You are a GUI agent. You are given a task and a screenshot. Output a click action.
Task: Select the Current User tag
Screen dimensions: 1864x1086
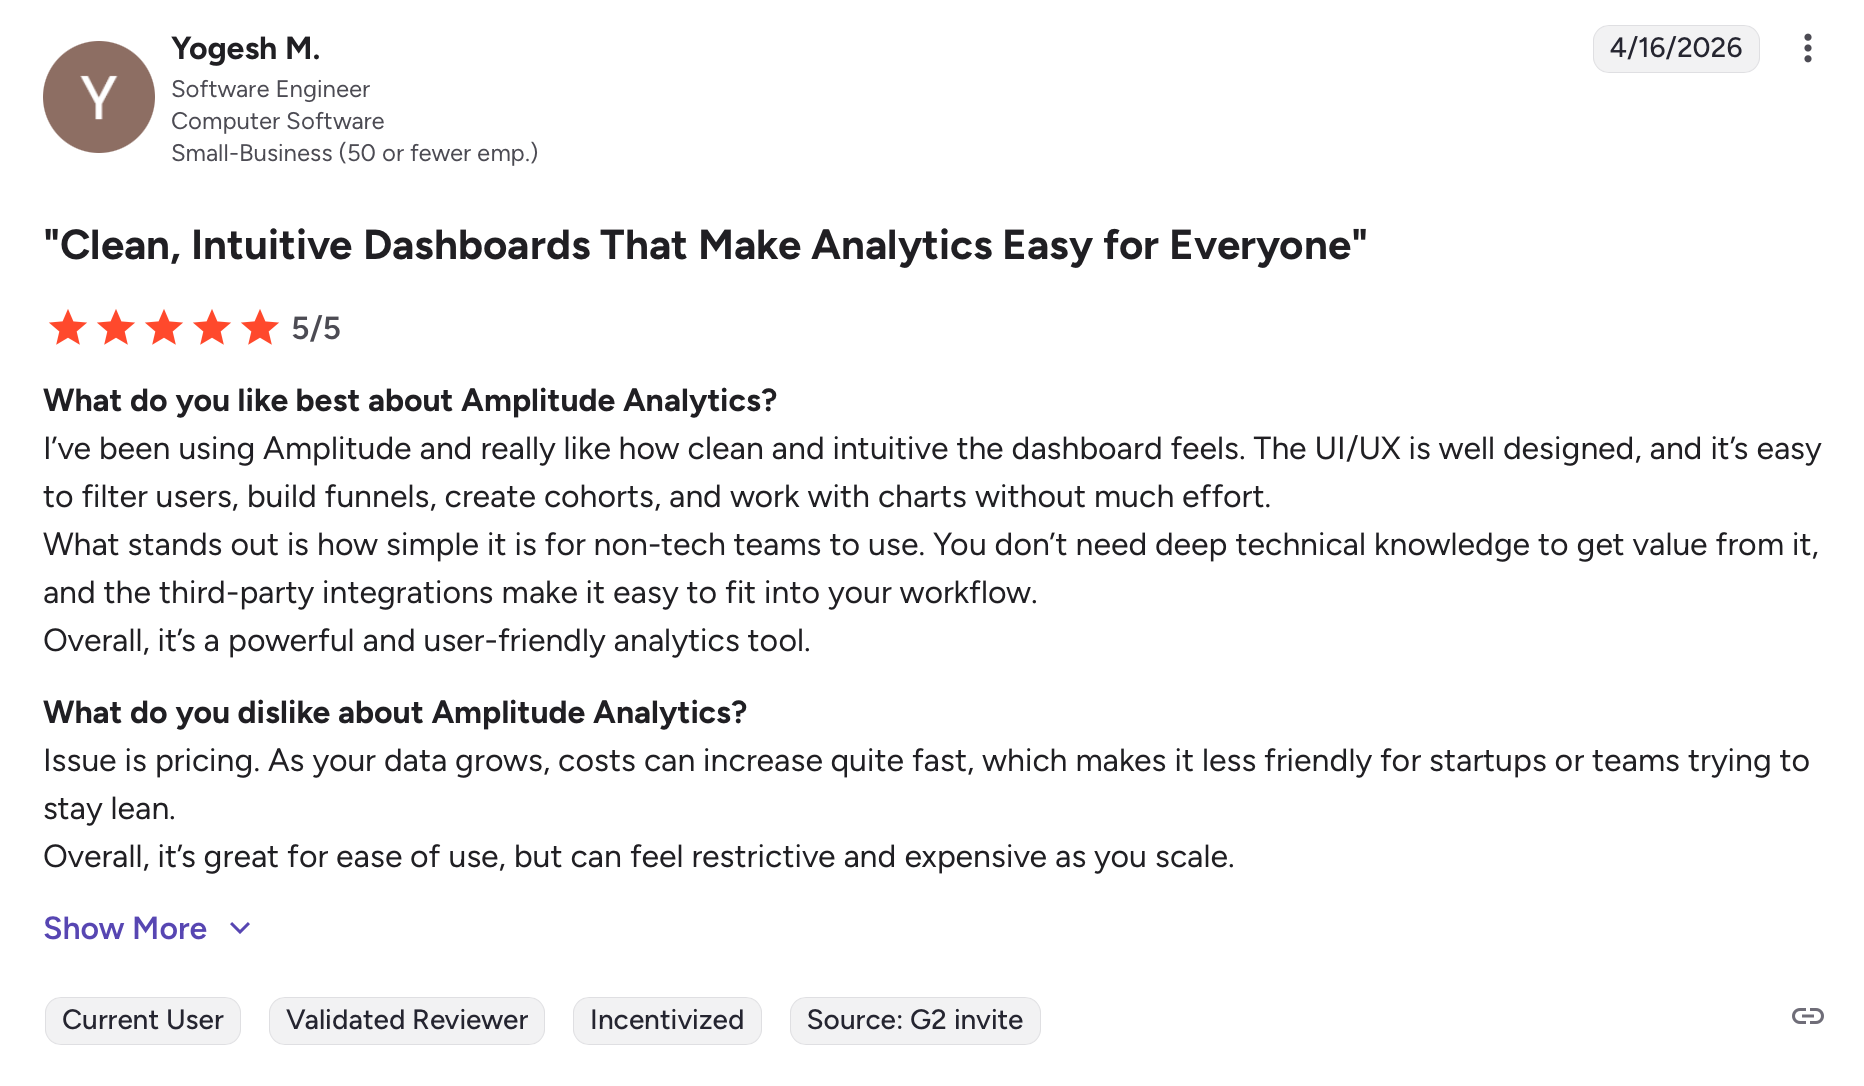click(142, 1020)
